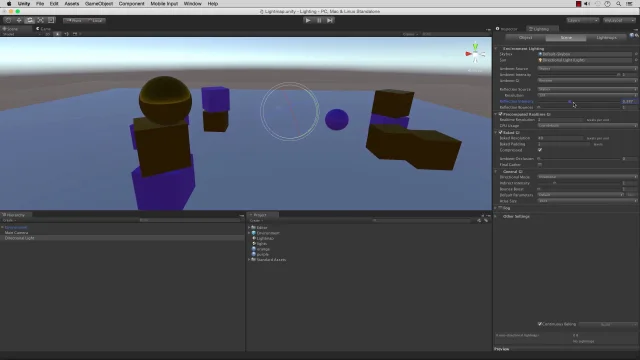The image size is (640, 360).
Task: Select Environment object in Hierarchy
Action: click(x=16, y=227)
